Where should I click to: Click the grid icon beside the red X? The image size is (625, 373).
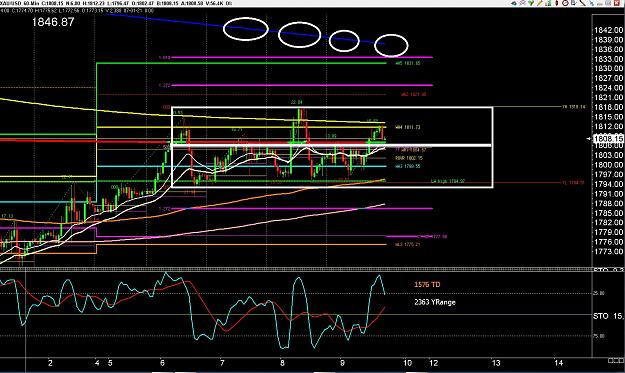click(x=609, y=3)
